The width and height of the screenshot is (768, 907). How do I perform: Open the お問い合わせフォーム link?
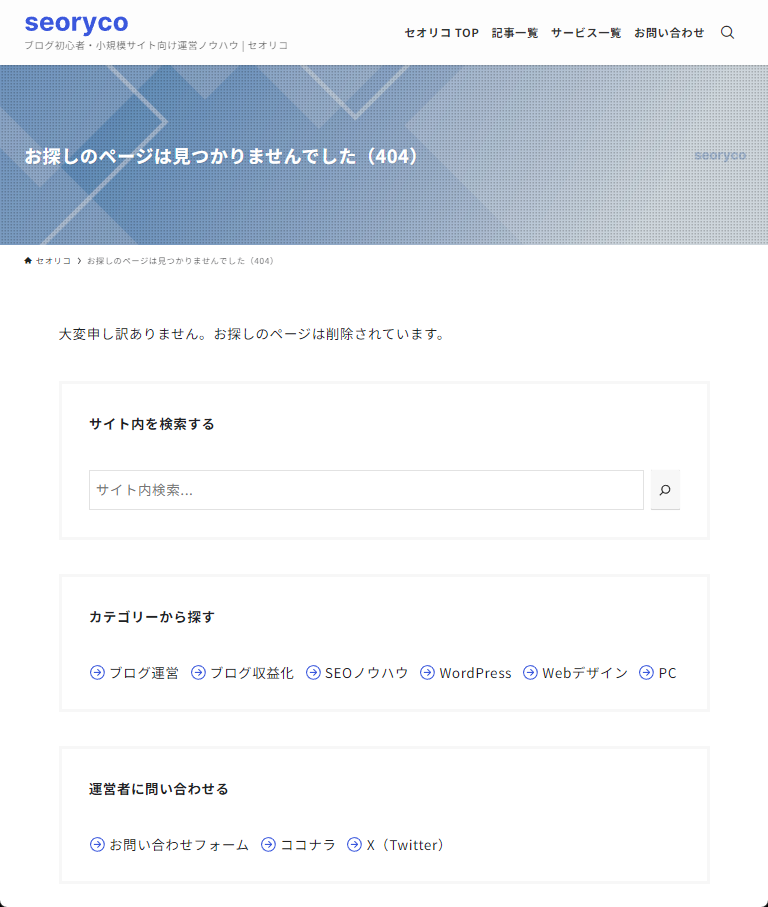(x=179, y=845)
